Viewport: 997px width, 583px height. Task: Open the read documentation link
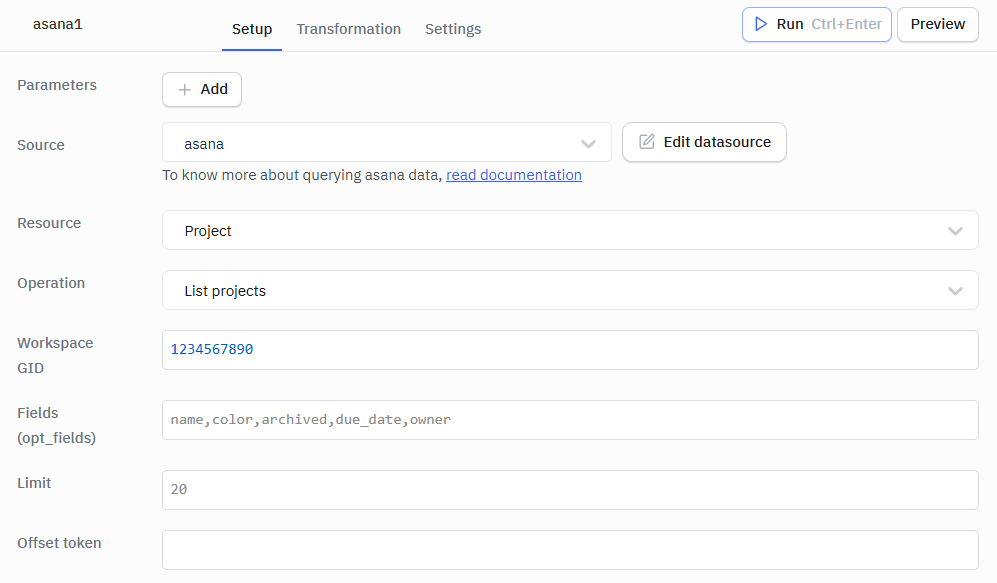click(x=514, y=175)
